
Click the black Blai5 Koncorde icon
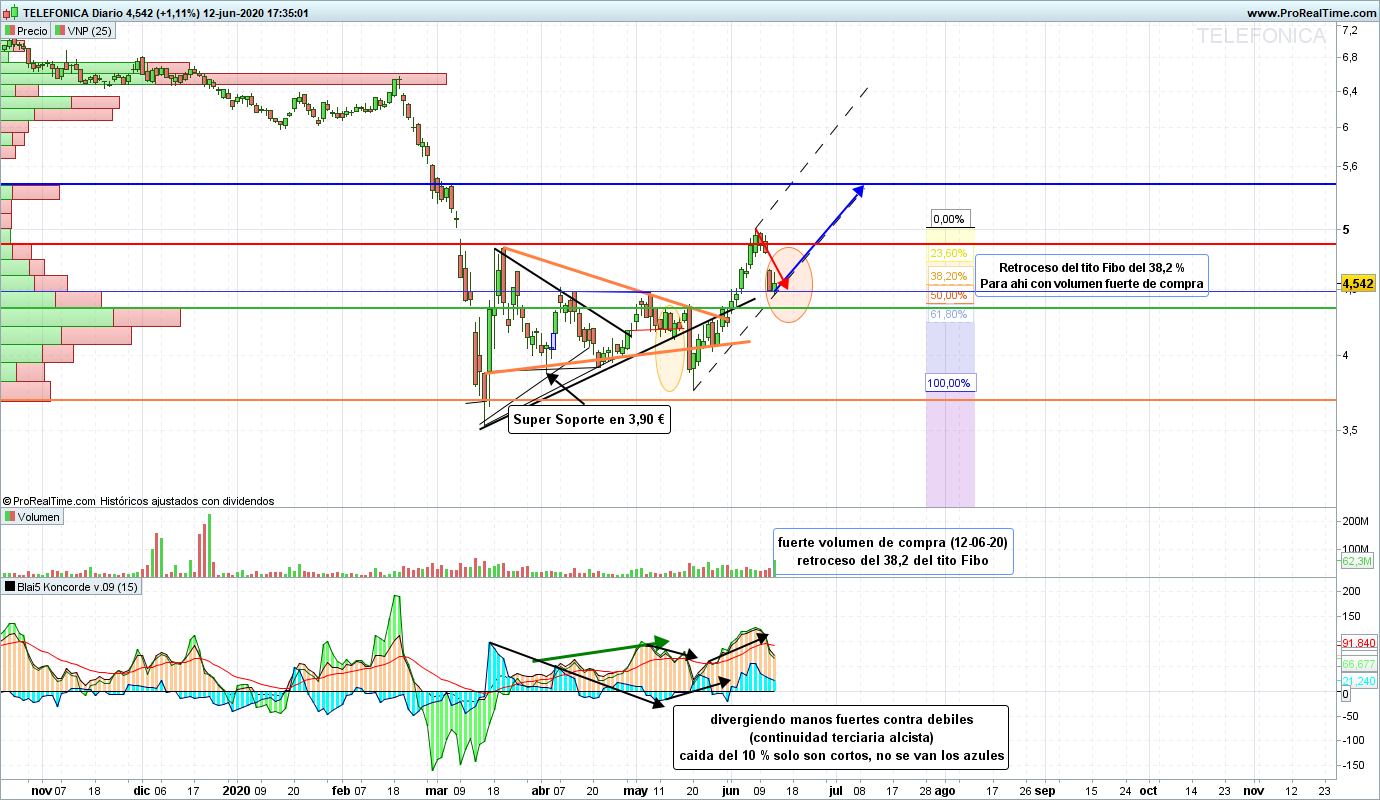pos(11,587)
